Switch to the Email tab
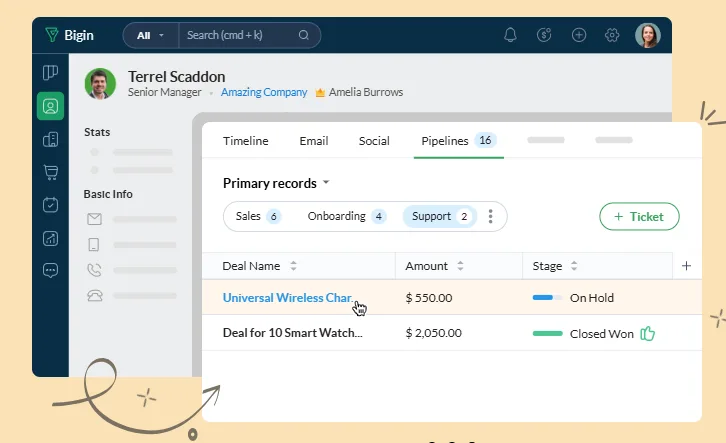The width and height of the screenshot is (726, 443). 314,141
